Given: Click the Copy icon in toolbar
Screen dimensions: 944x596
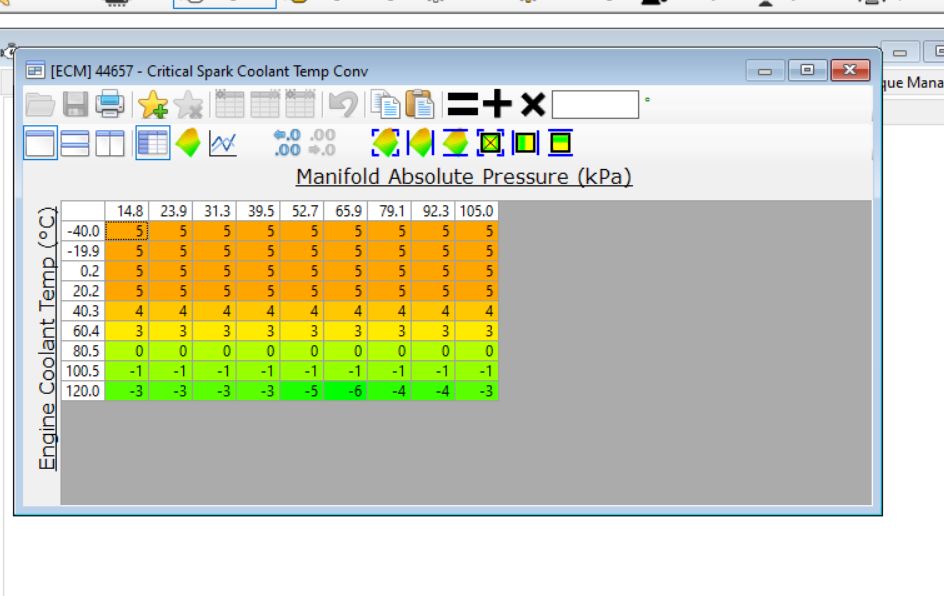Looking at the screenshot, I should [x=384, y=104].
